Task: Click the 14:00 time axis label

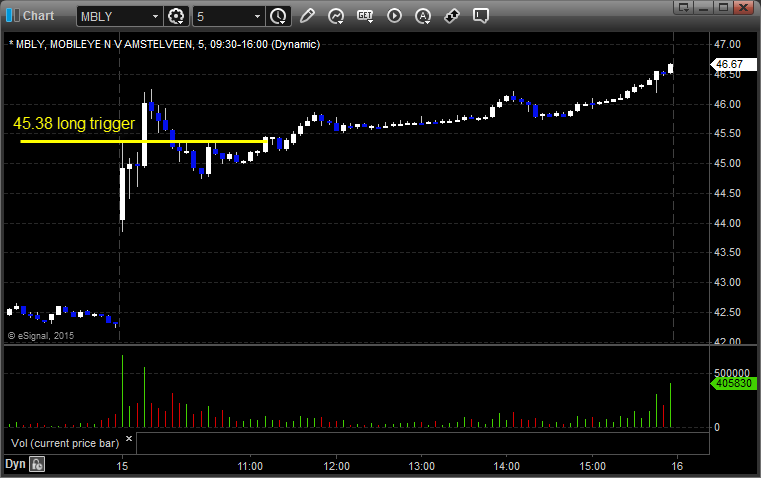Action: pos(507,466)
